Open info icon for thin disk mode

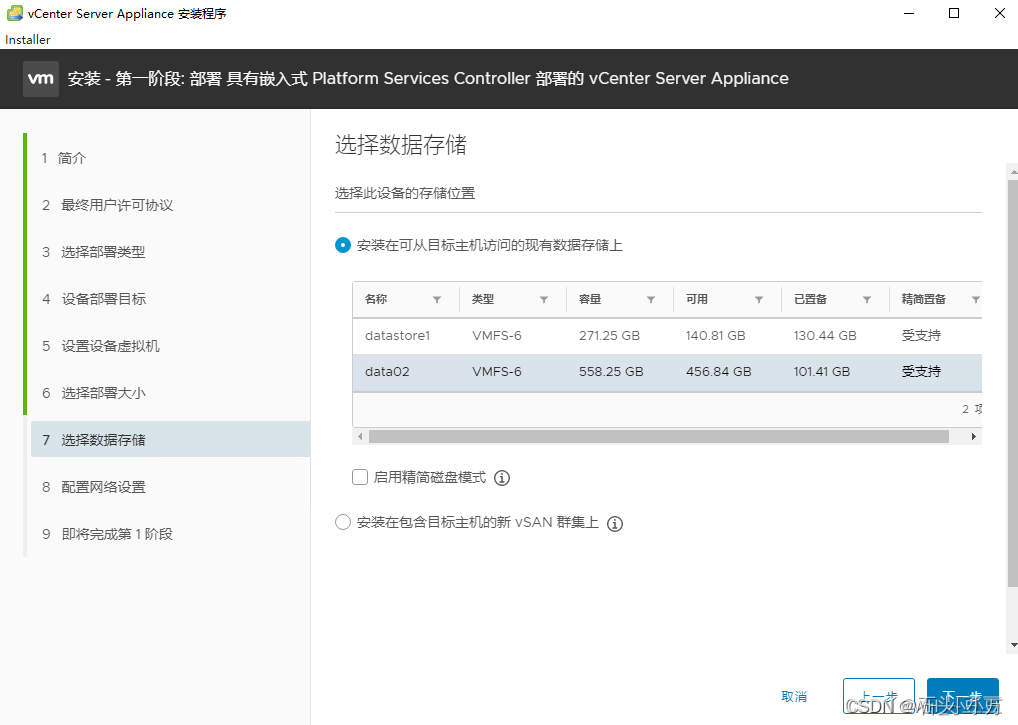coord(502,478)
